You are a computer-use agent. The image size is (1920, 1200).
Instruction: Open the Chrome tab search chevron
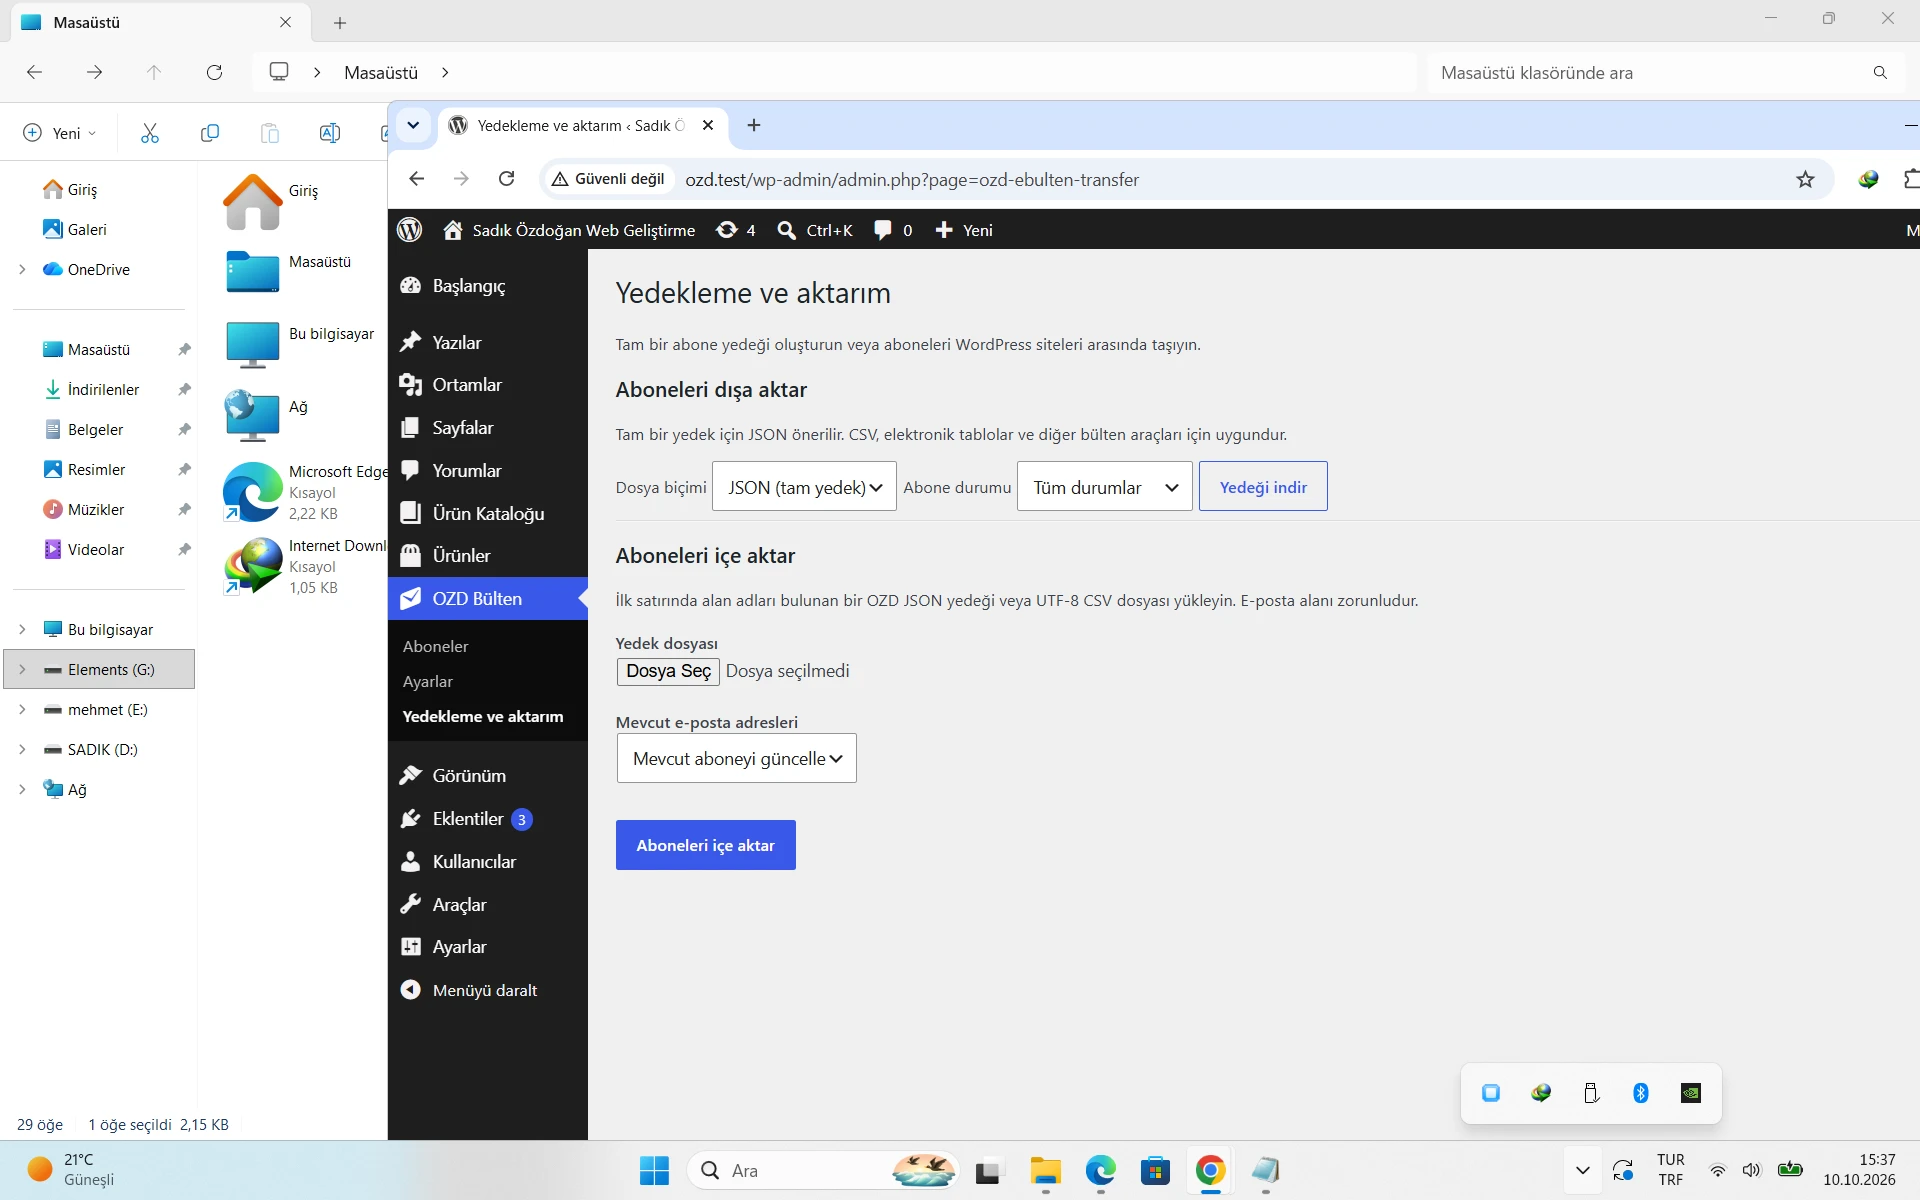pyautogui.click(x=413, y=125)
